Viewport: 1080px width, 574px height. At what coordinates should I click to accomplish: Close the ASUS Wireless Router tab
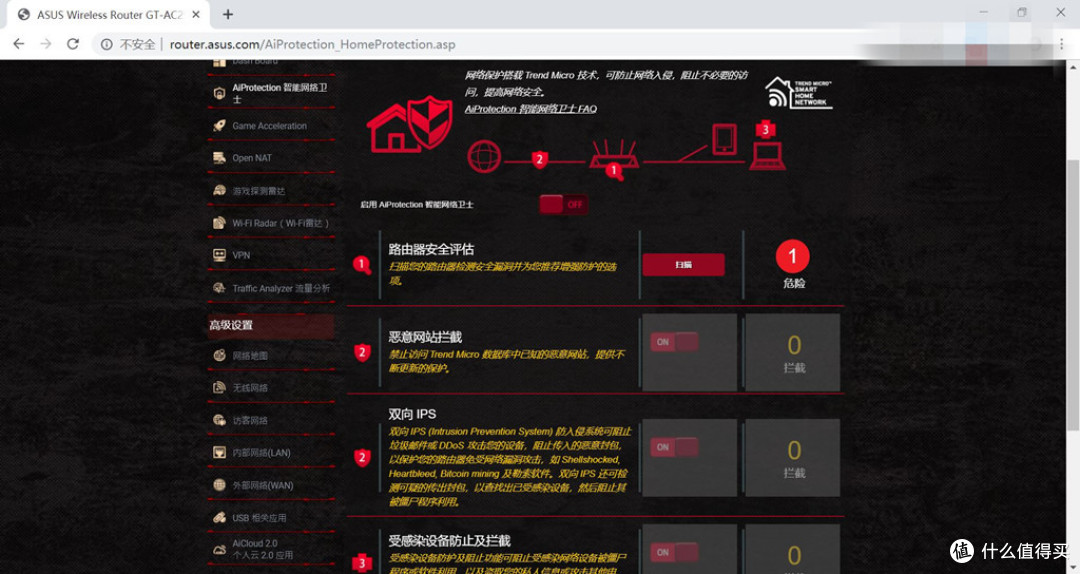point(196,14)
